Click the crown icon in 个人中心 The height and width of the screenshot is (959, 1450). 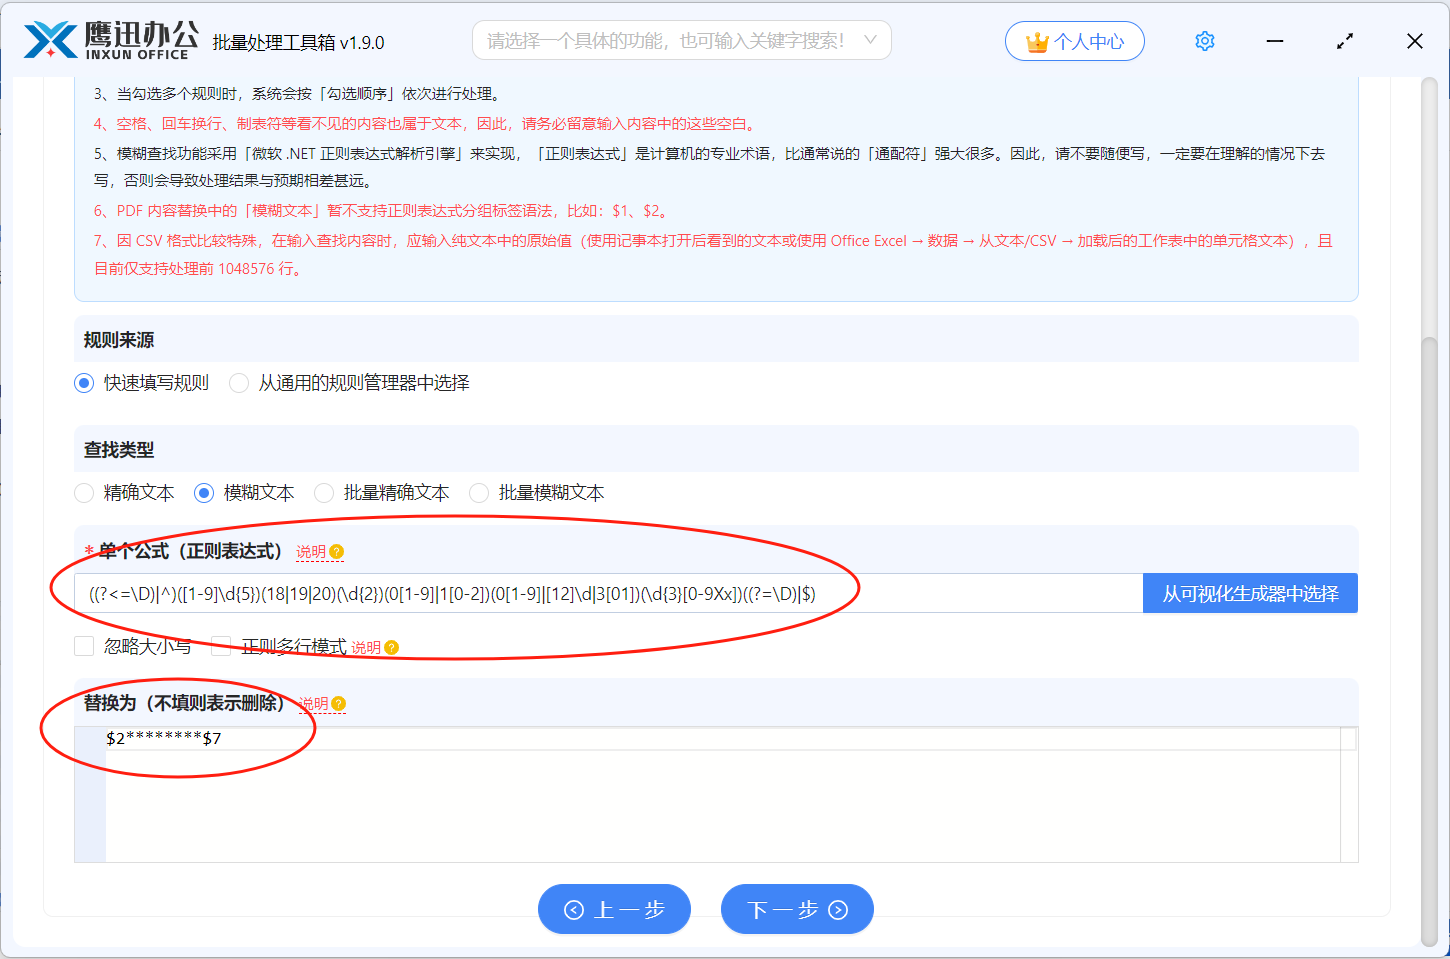(1036, 41)
